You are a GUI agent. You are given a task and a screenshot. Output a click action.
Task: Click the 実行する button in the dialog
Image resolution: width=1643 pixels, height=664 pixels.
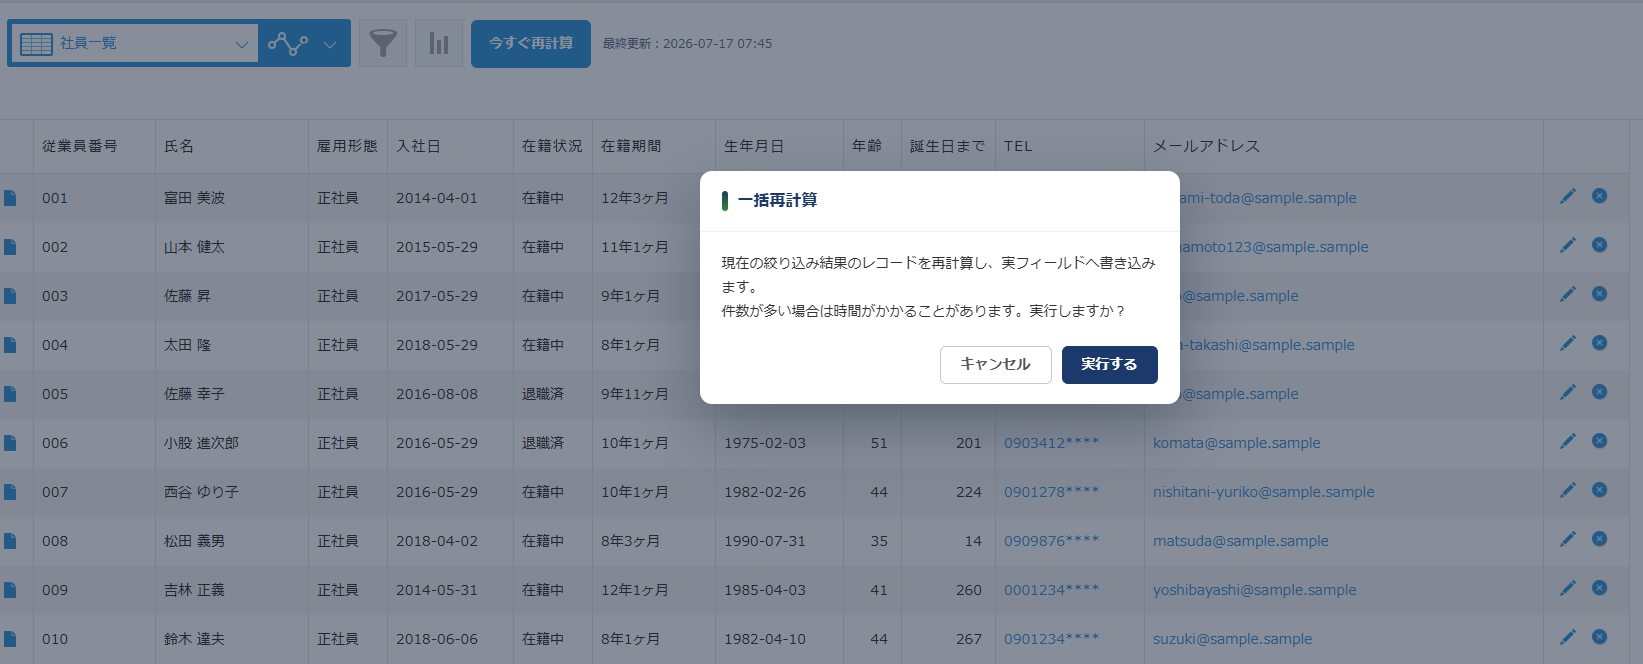pyautogui.click(x=1109, y=365)
